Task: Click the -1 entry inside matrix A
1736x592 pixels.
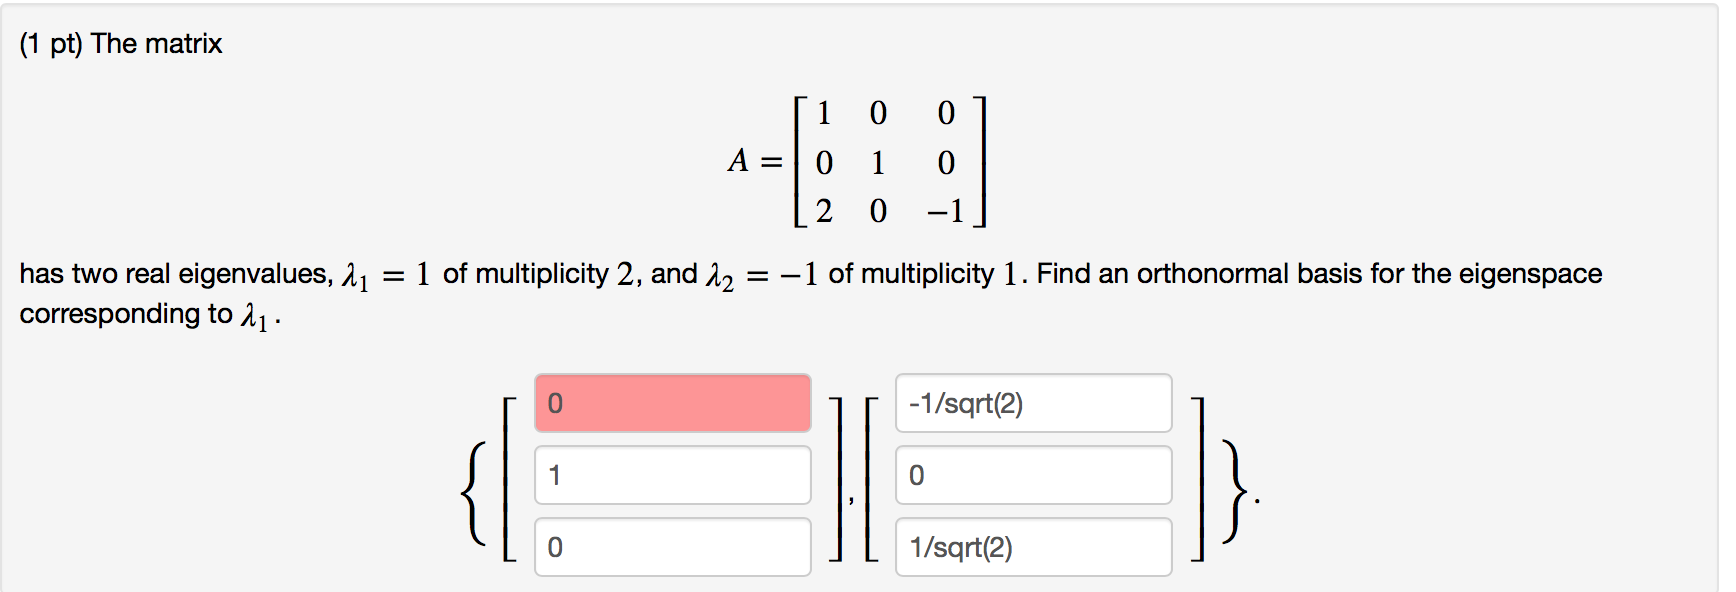Action: pos(948,210)
